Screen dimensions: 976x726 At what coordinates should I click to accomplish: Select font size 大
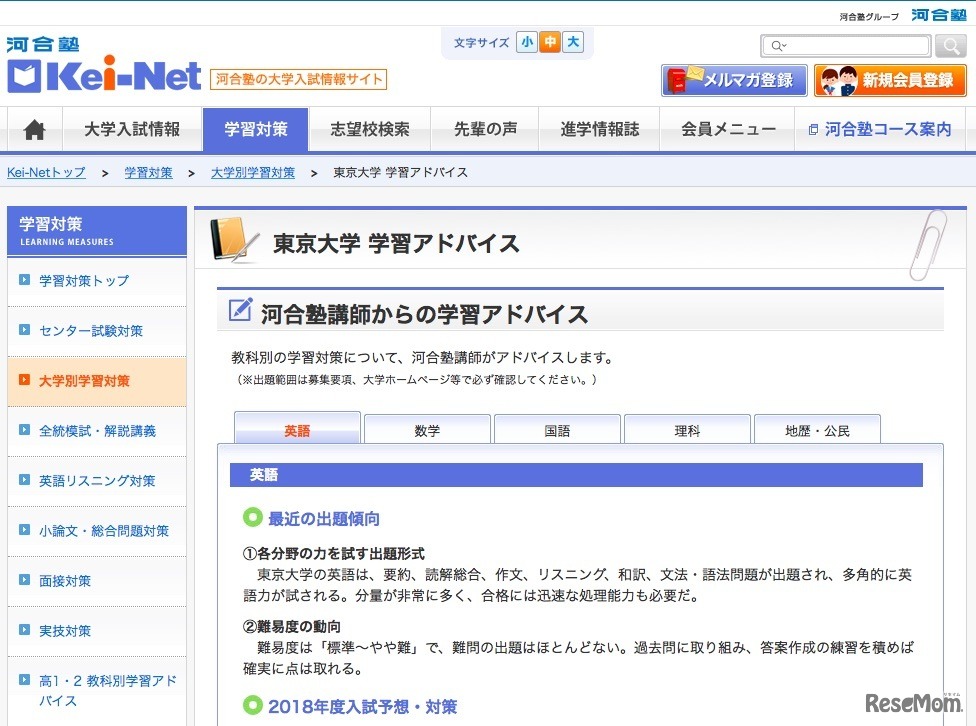(x=571, y=43)
